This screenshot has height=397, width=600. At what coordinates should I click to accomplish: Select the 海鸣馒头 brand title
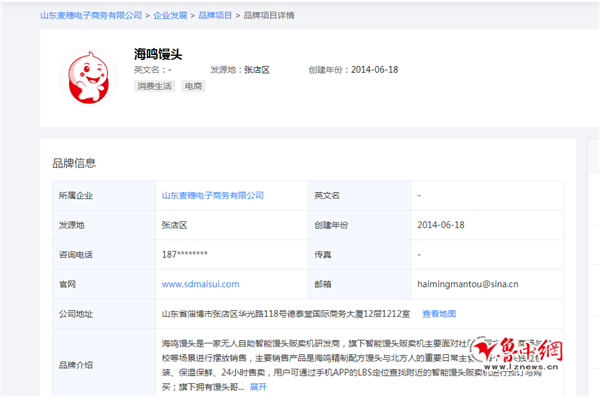coord(158,54)
